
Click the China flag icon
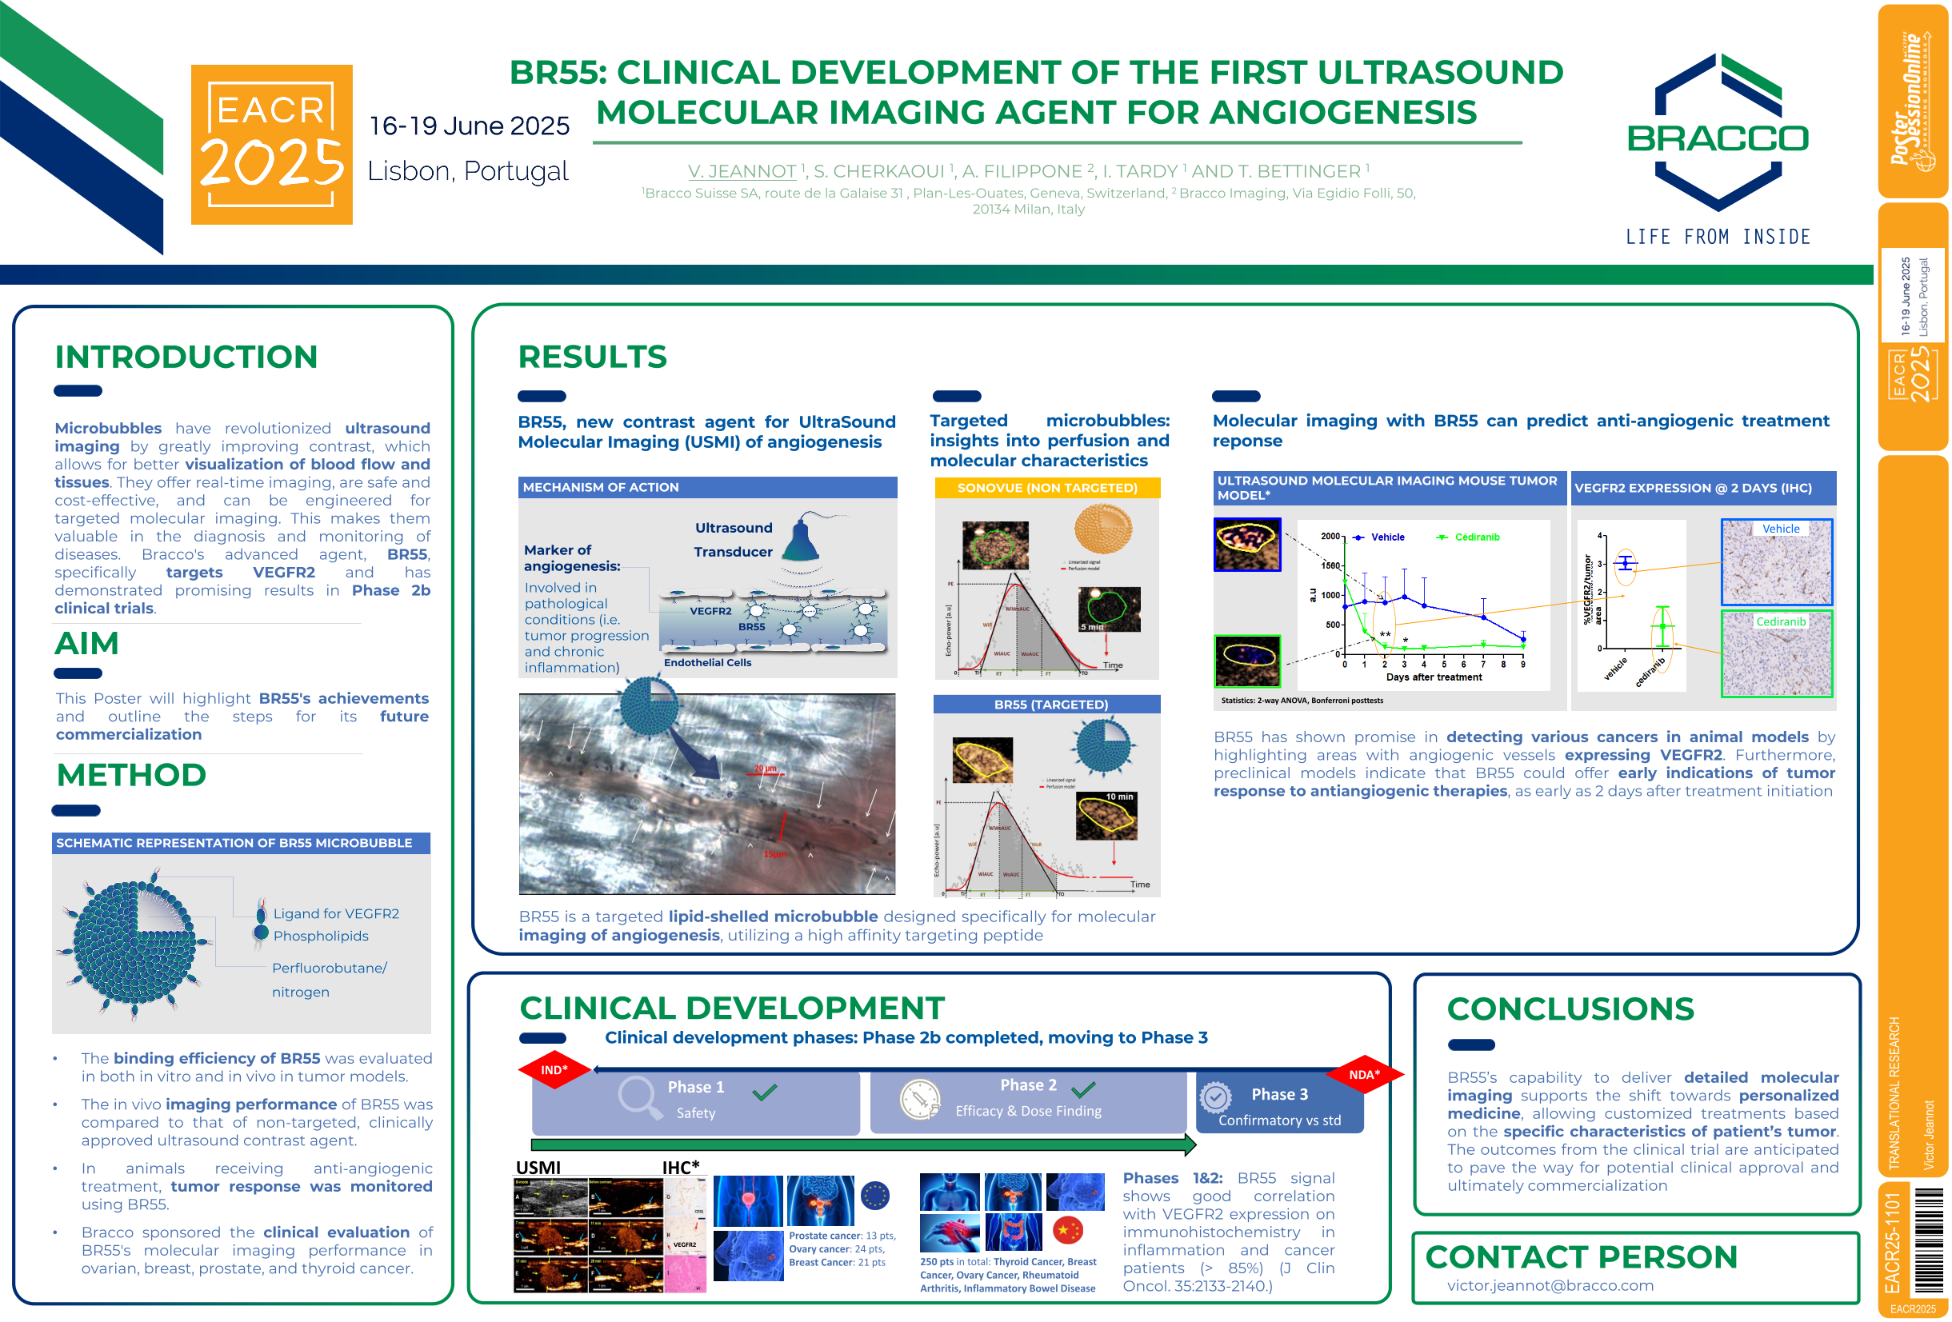coord(1068,1229)
